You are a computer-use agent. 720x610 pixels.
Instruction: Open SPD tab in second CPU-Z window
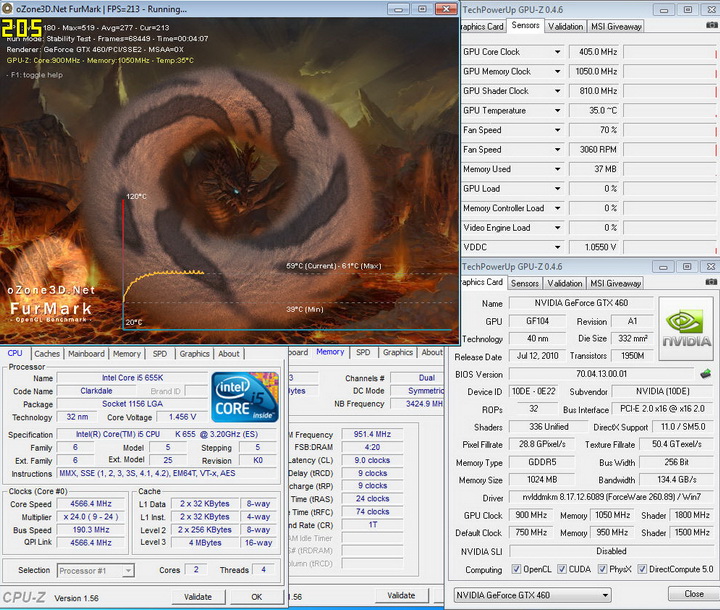363,352
